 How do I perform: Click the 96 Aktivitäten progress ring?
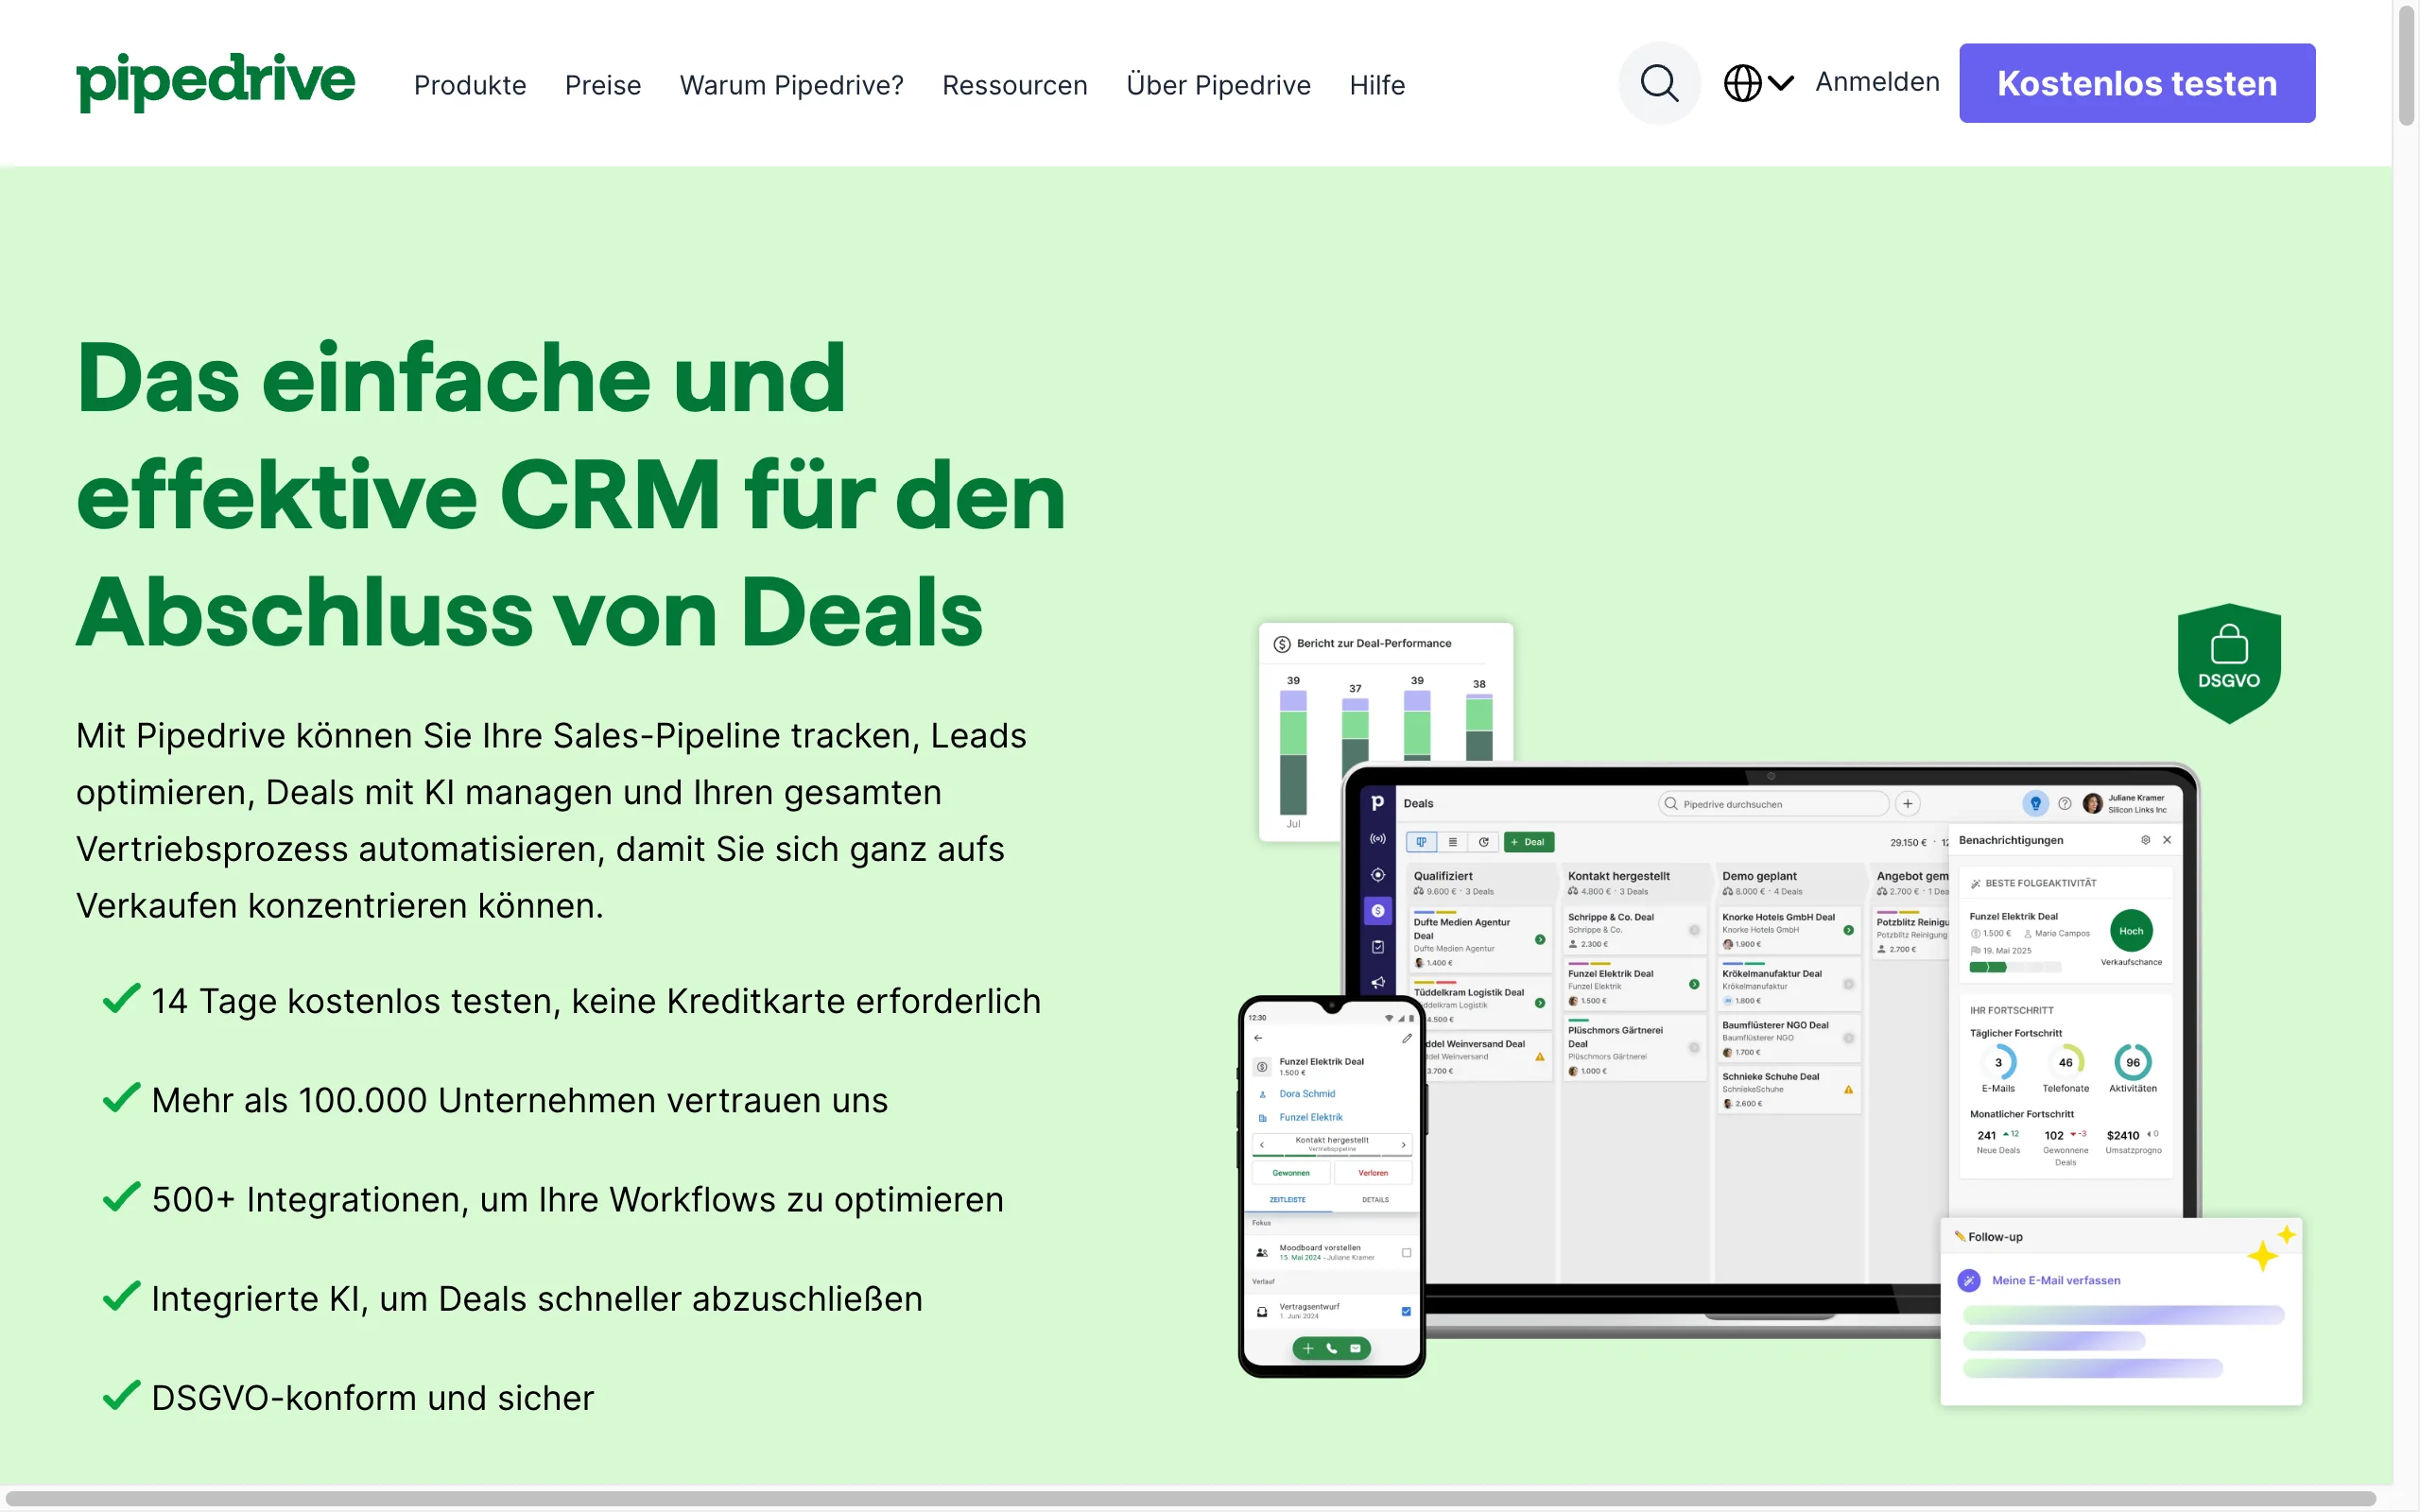tap(2132, 1062)
